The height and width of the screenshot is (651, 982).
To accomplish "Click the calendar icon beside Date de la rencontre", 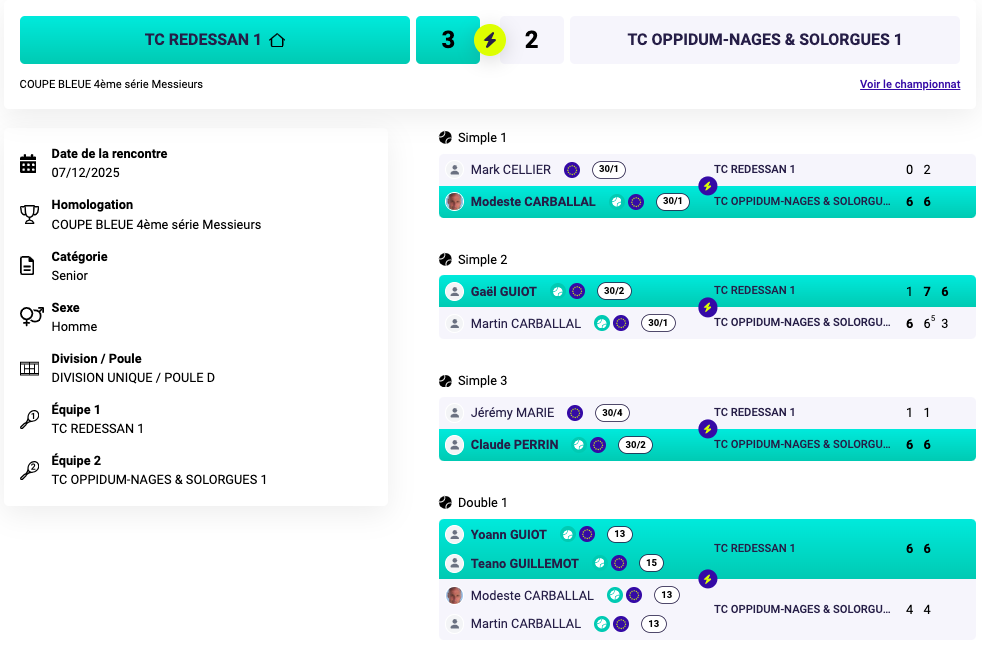I will 29,163.
